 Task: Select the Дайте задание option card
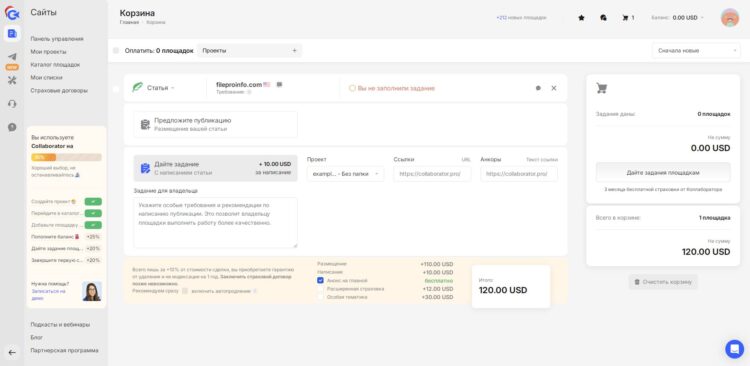pyautogui.click(x=215, y=168)
